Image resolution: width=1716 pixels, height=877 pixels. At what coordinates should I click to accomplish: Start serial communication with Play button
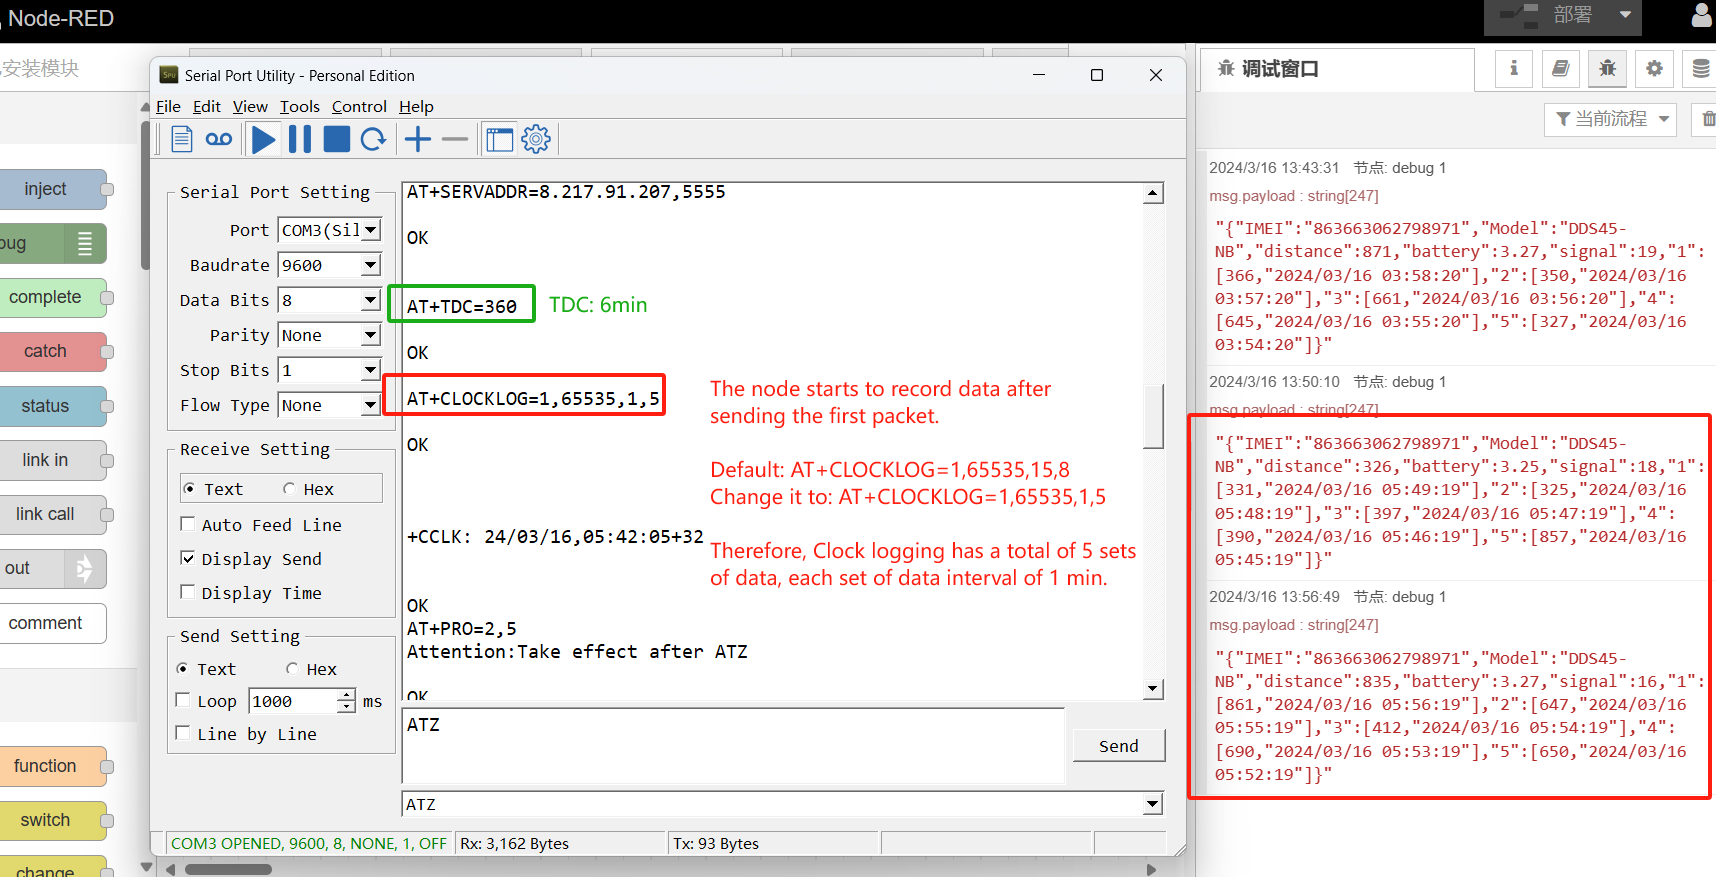[264, 139]
